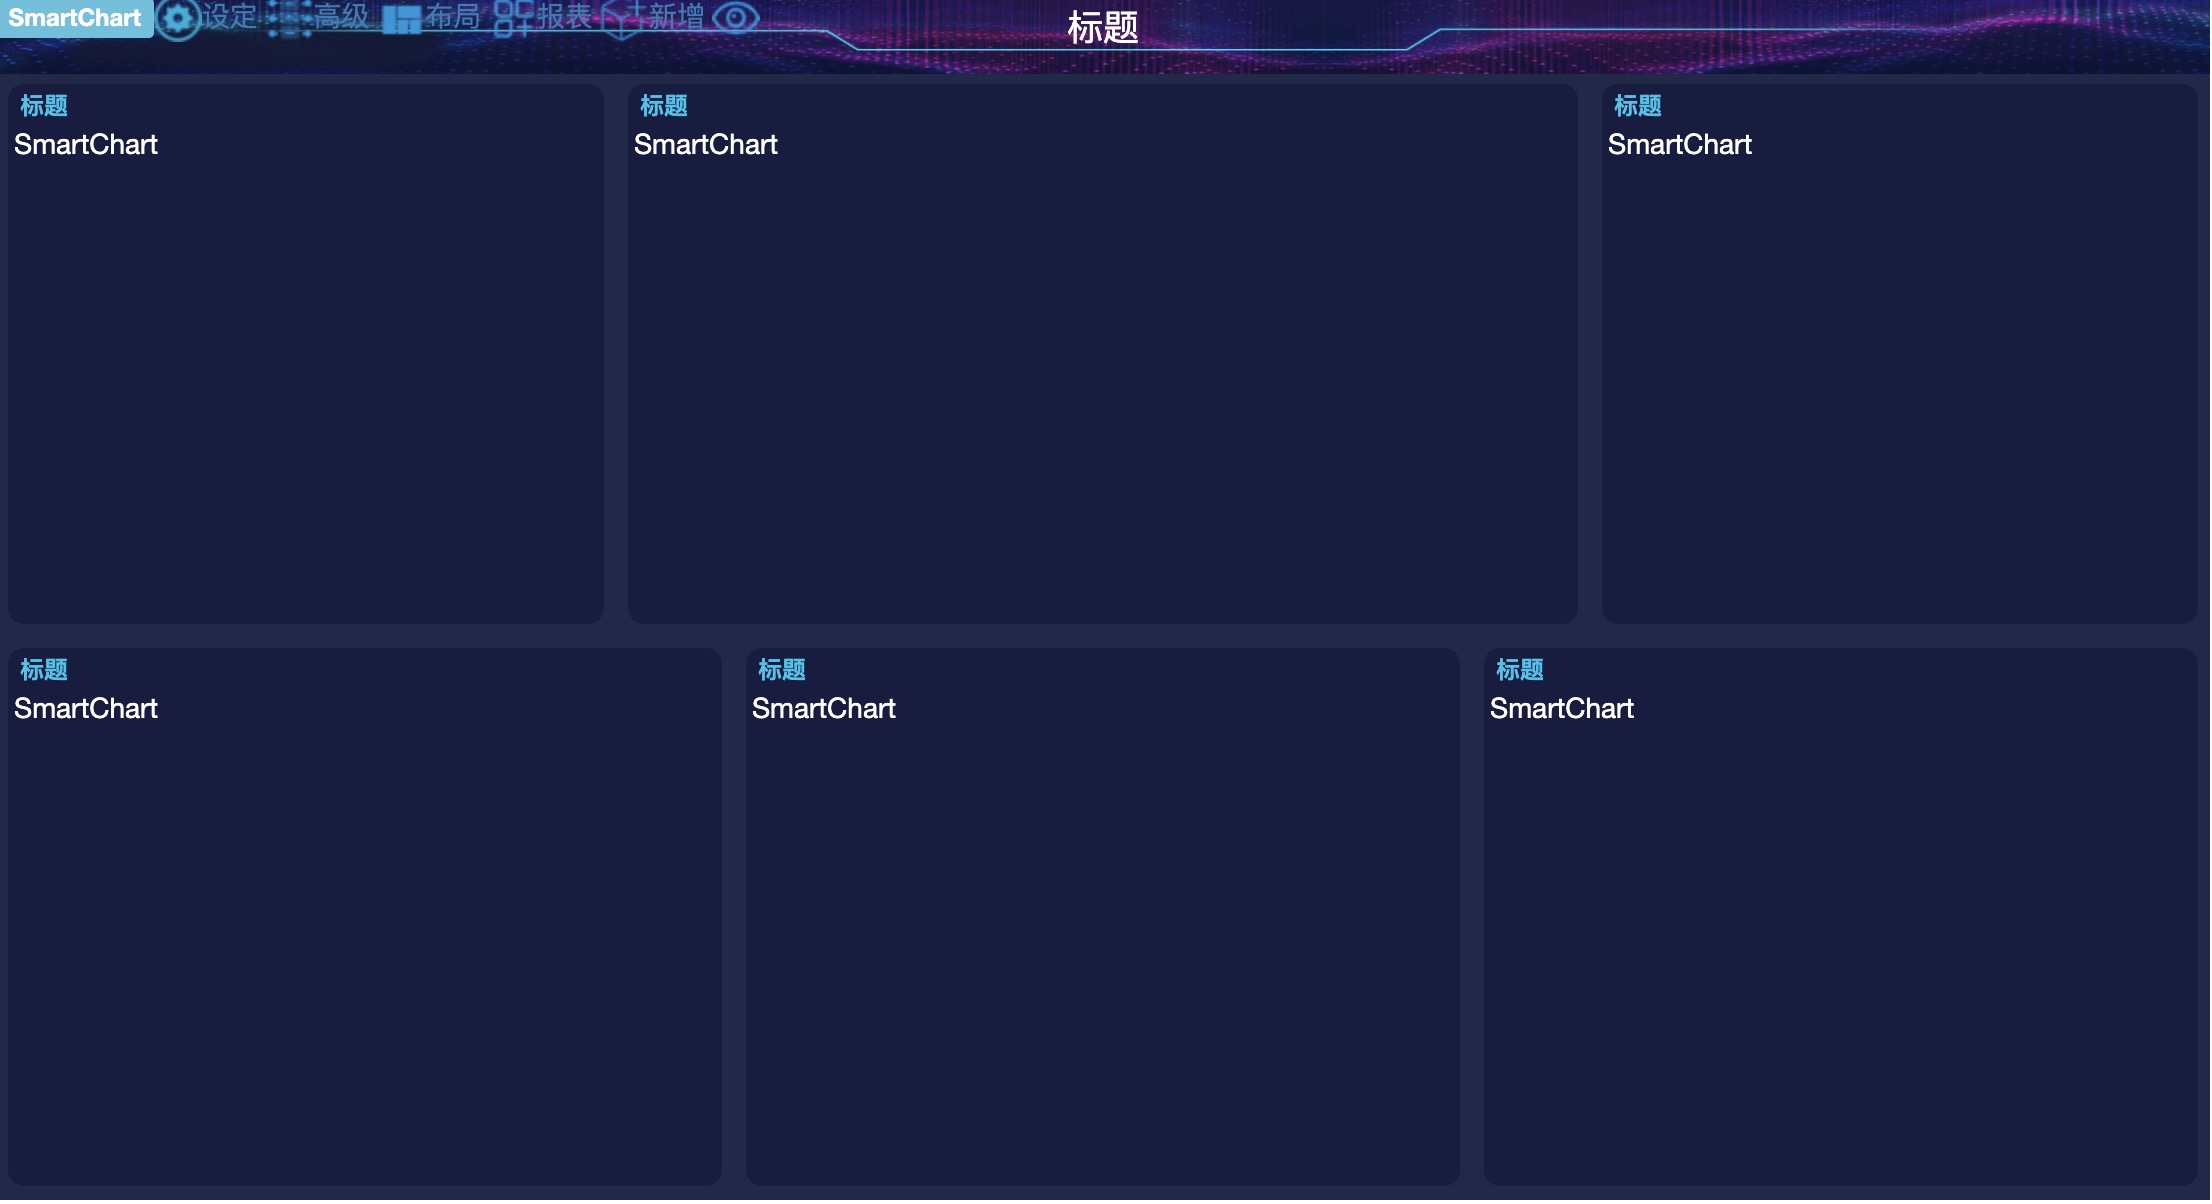
Task: Click the 标题 title of wide top-center panel
Action: pyautogui.click(x=664, y=106)
